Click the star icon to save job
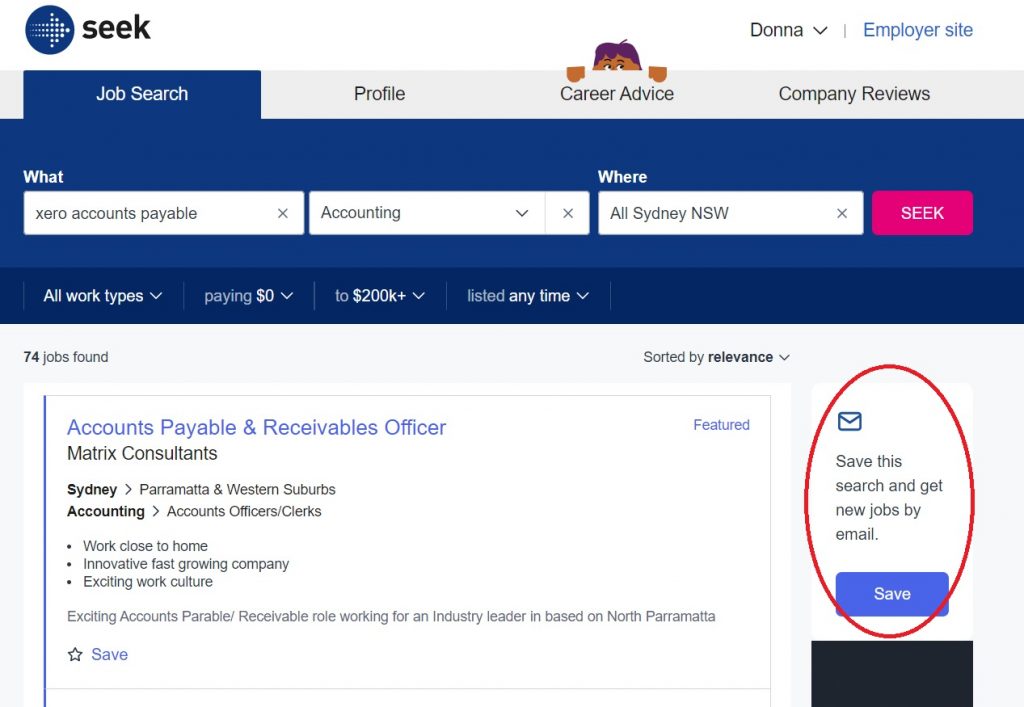This screenshot has width=1024, height=707. (x=75, y=654)
